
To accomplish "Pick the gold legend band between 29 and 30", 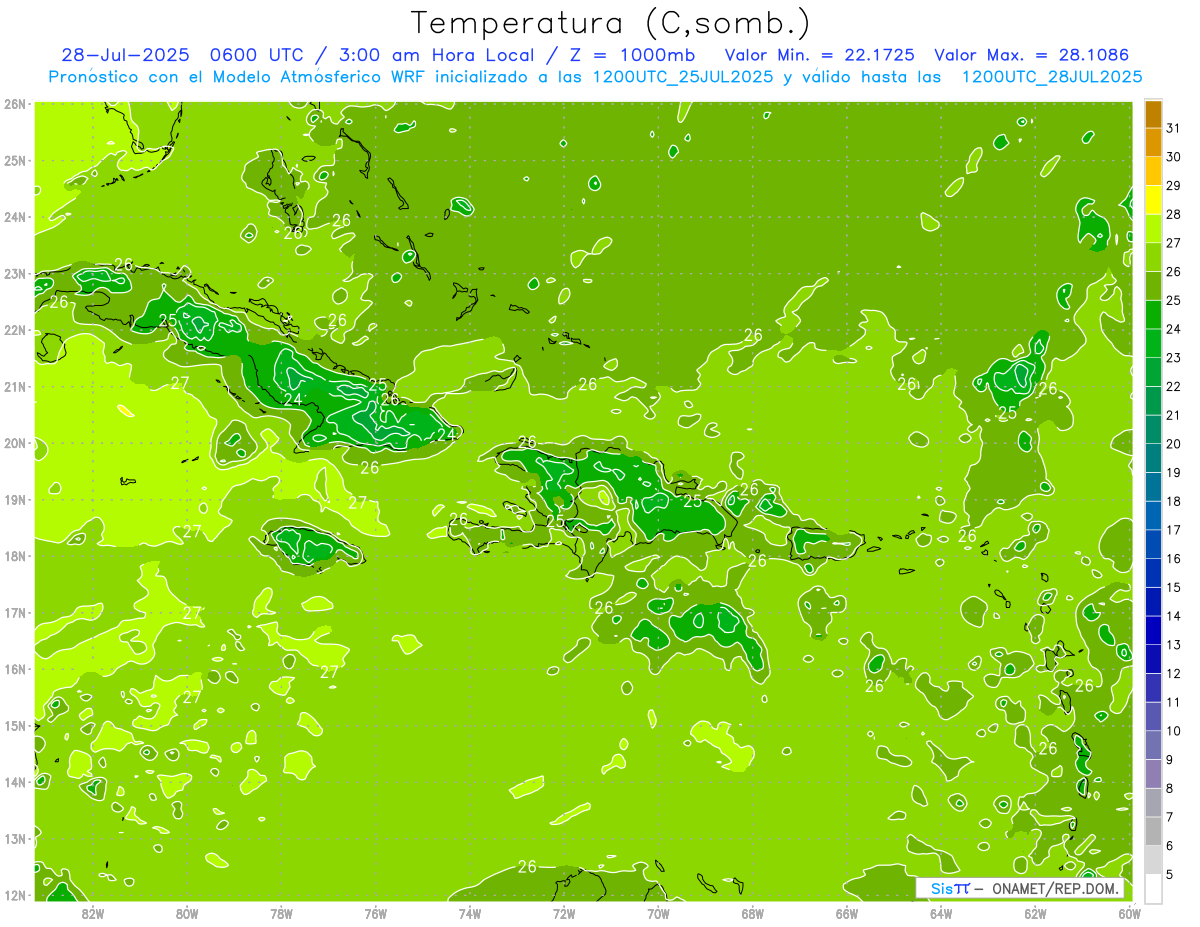I will click(x=1153, y=171).
